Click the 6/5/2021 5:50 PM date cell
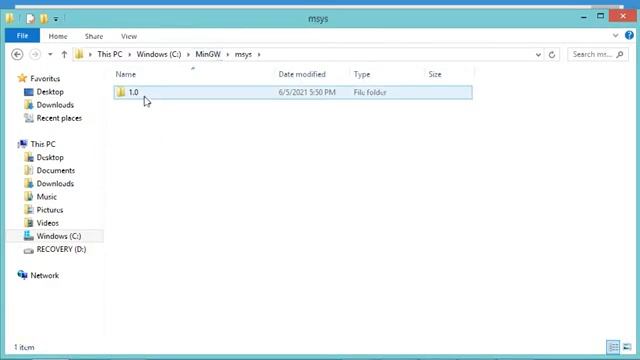Viewport: 640px width, 360px height. tap(307, 92)
